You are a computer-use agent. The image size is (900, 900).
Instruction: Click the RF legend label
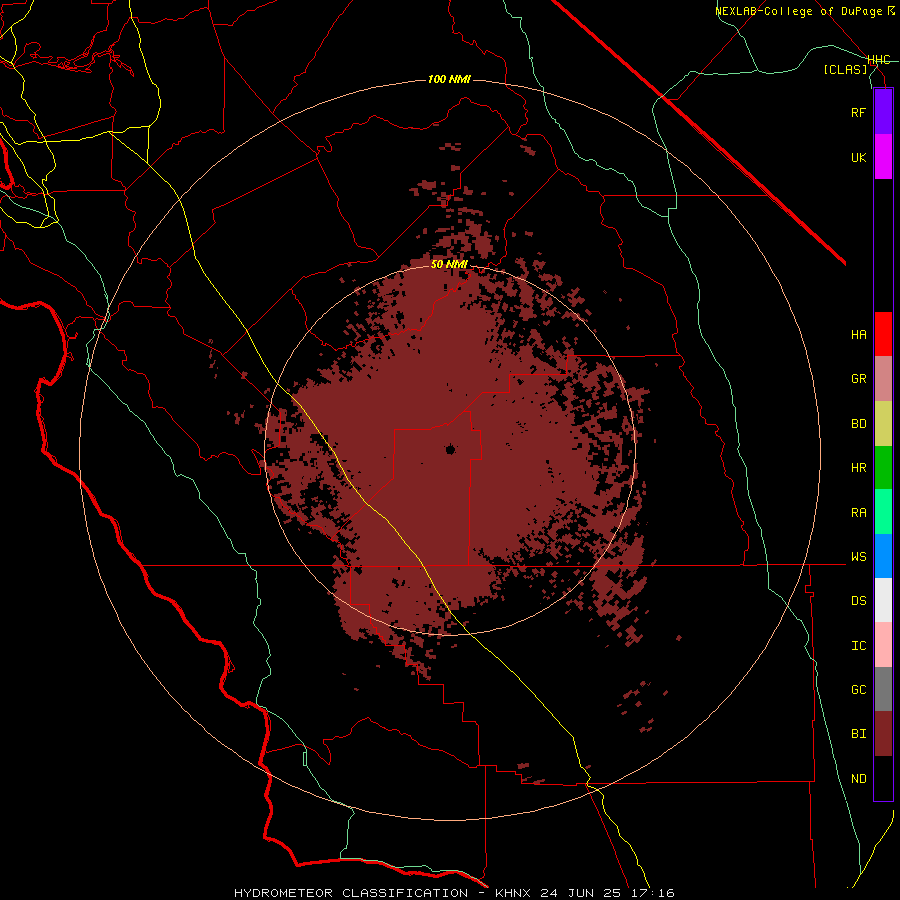point(858,112)
